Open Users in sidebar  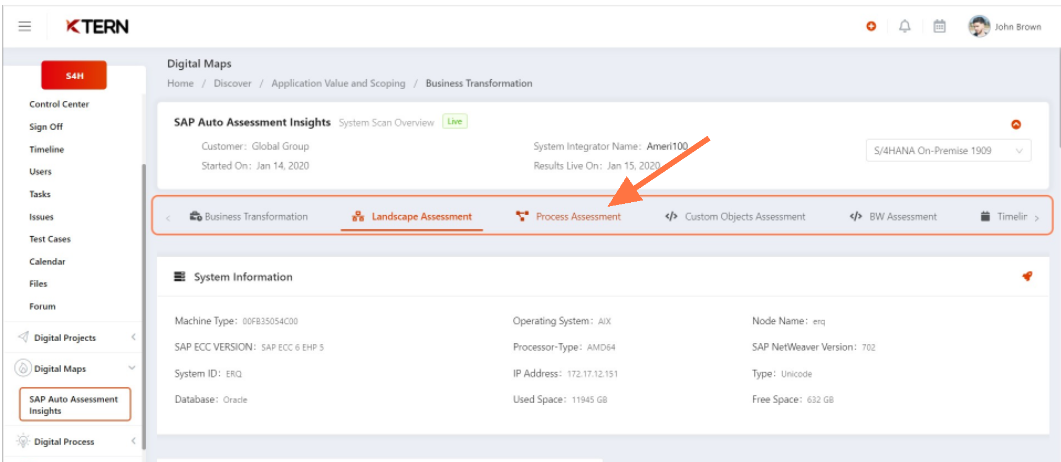point(41,172)
